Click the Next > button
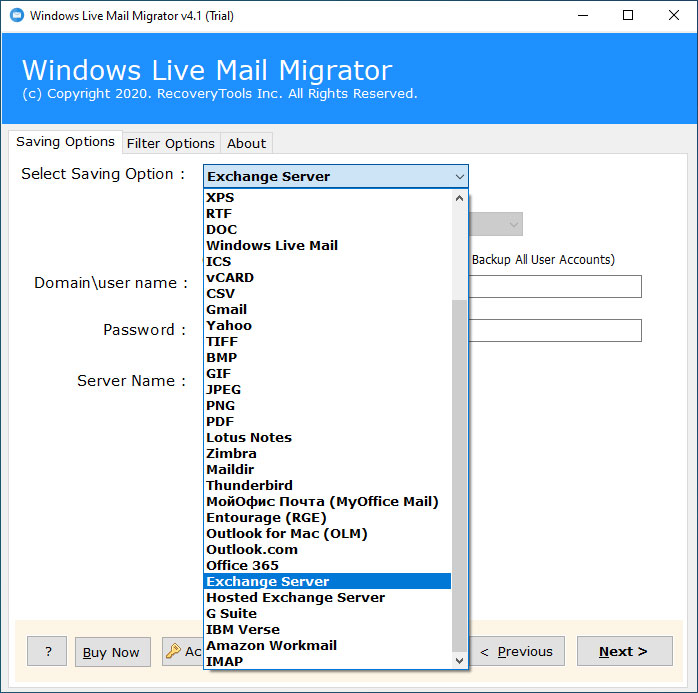 (624, 652)
